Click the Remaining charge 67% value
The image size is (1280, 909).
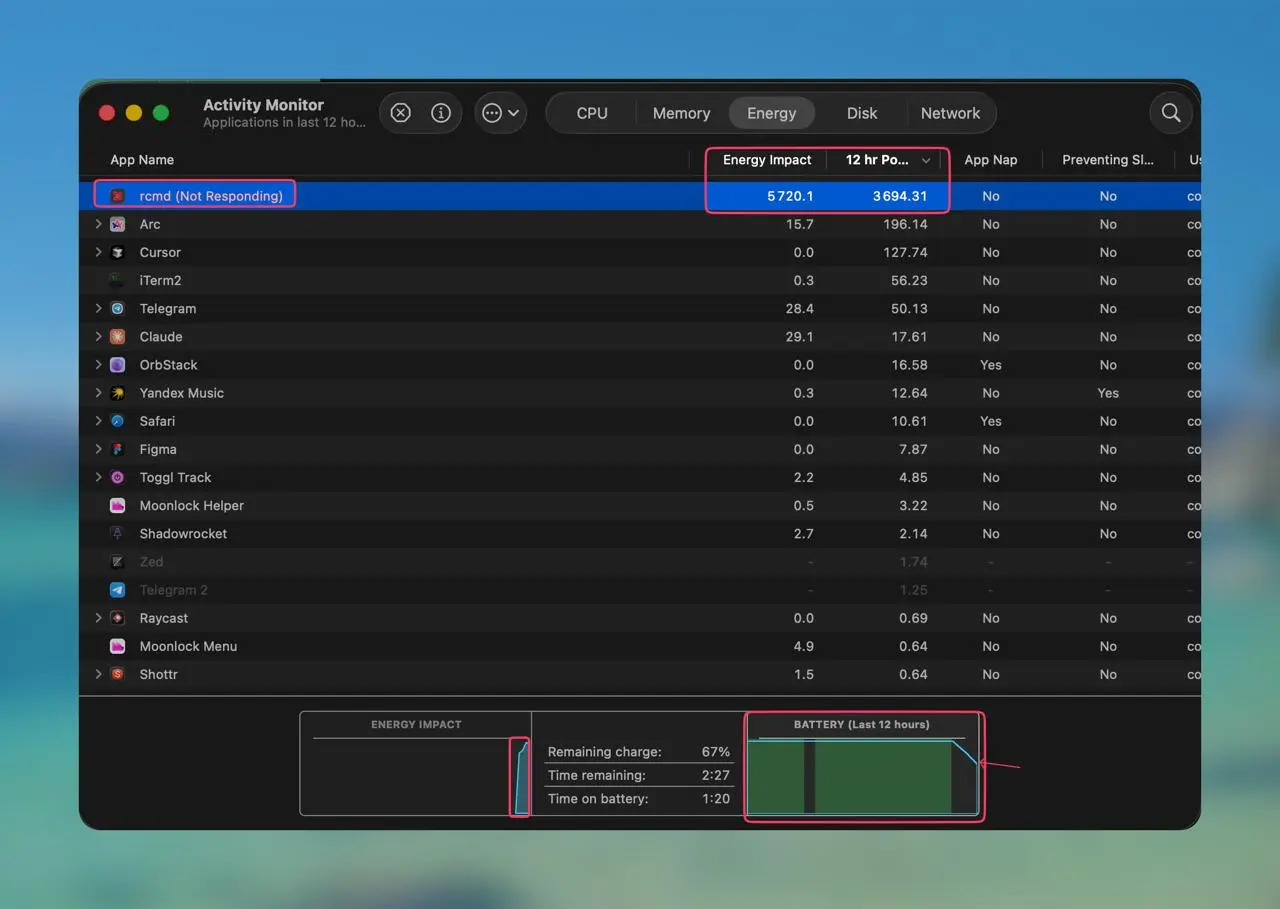pos(716,751)
